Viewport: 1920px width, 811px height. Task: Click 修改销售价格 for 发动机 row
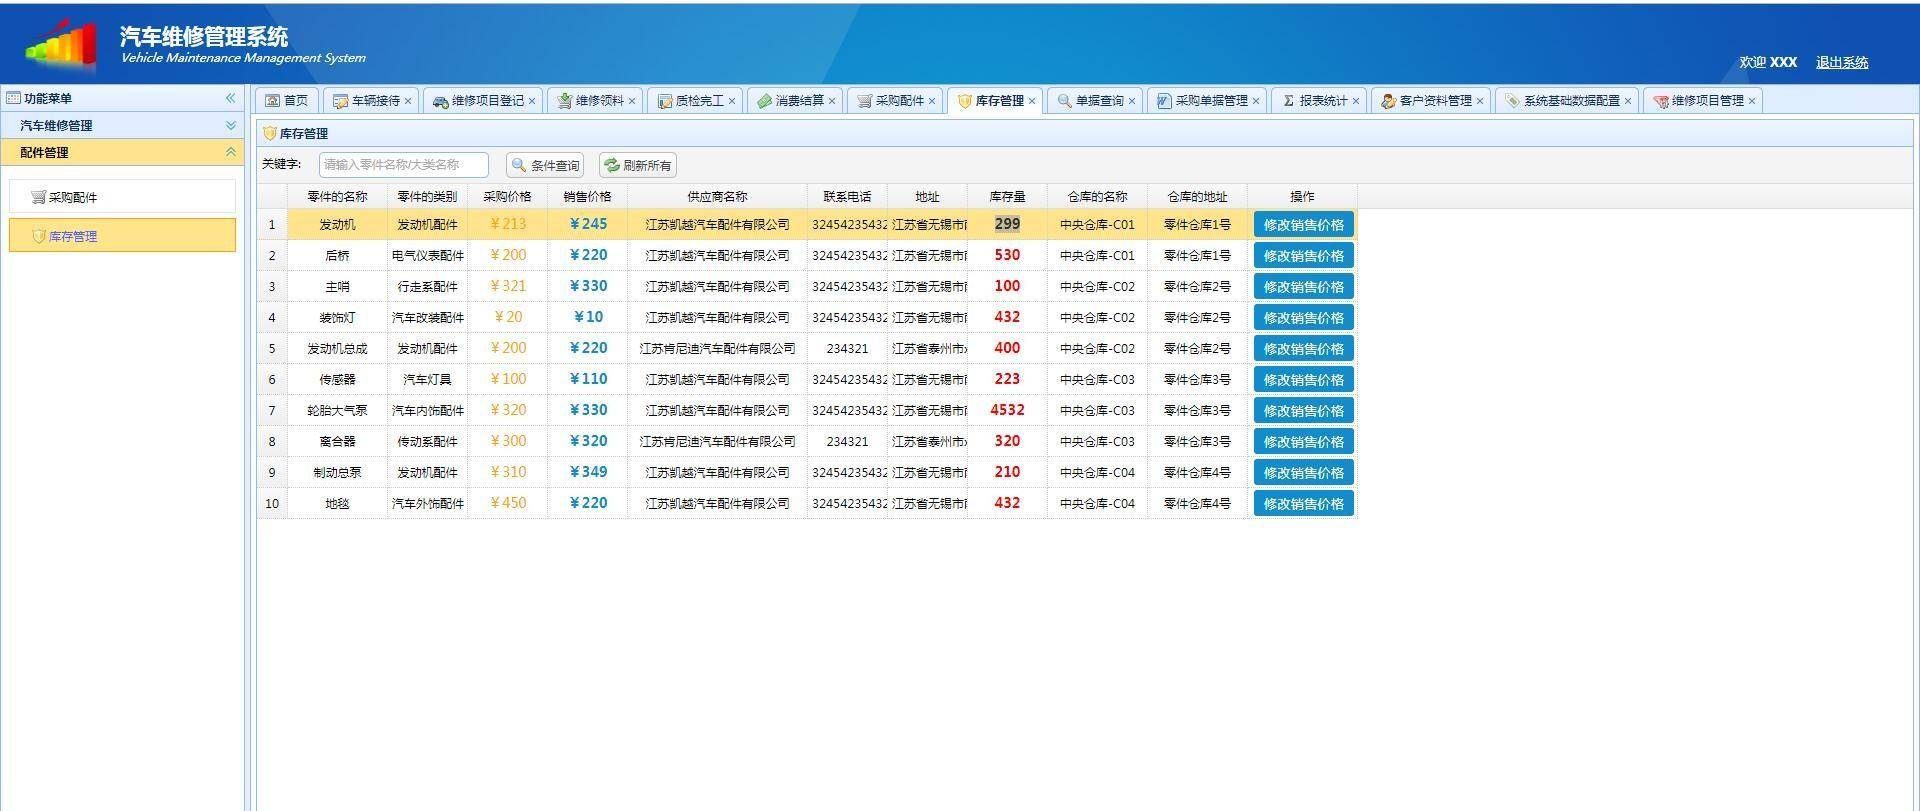tap(1303, 225)
